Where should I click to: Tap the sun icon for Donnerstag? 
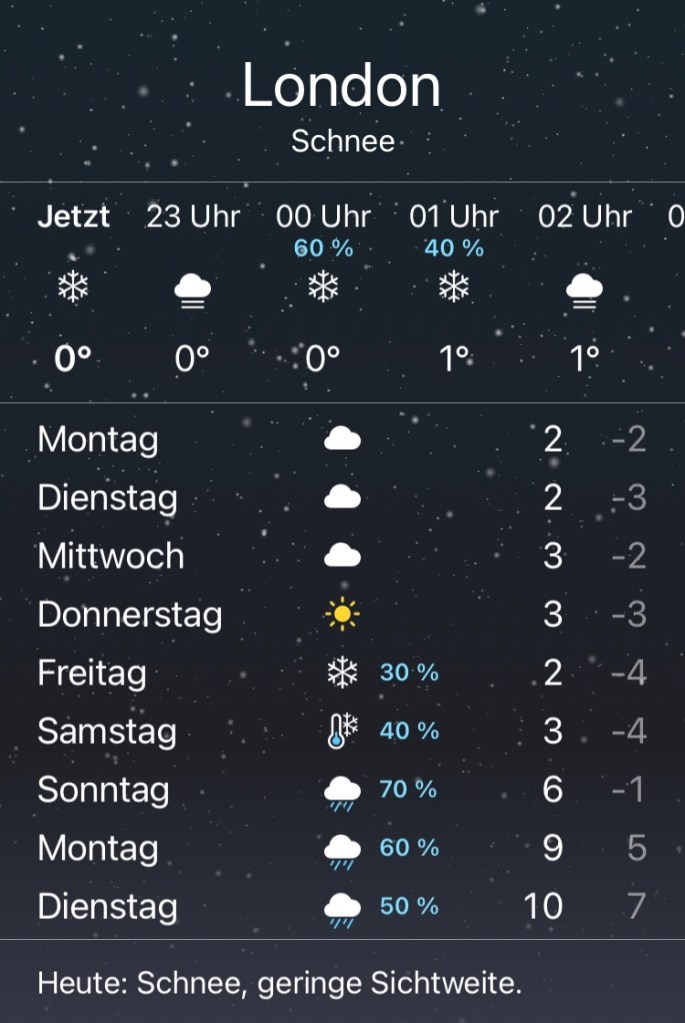click(x=342, y=614)
